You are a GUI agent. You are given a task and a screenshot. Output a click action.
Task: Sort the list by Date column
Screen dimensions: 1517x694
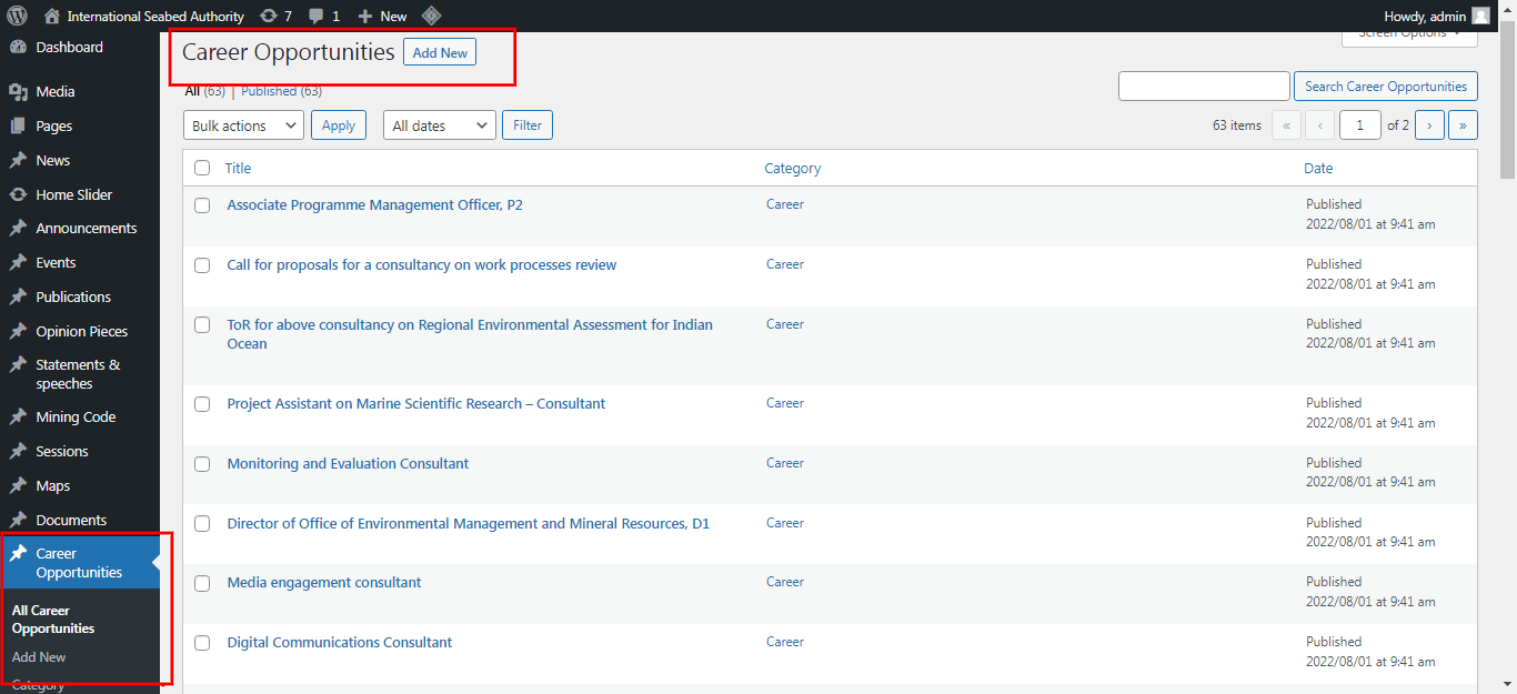coord(1318,168)
